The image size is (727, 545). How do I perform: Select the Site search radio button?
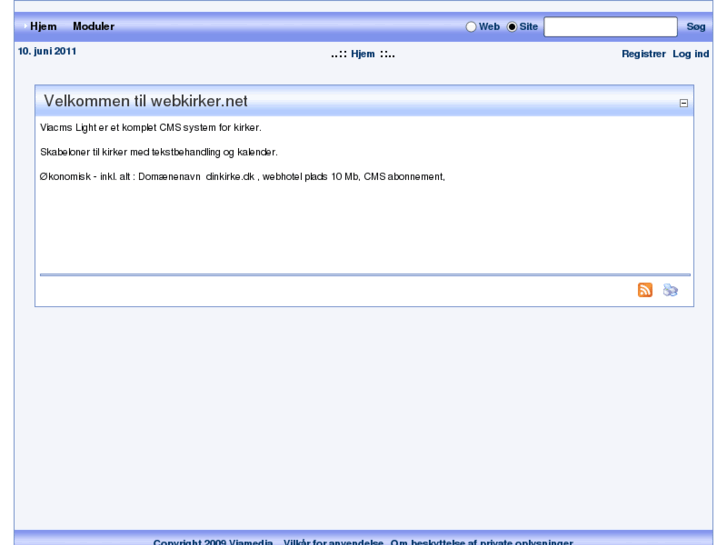click(511, 27)
